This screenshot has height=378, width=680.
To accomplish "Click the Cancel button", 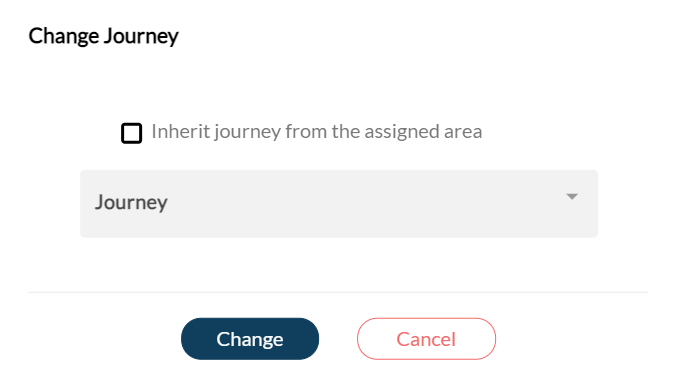I will tap(426, 339).
